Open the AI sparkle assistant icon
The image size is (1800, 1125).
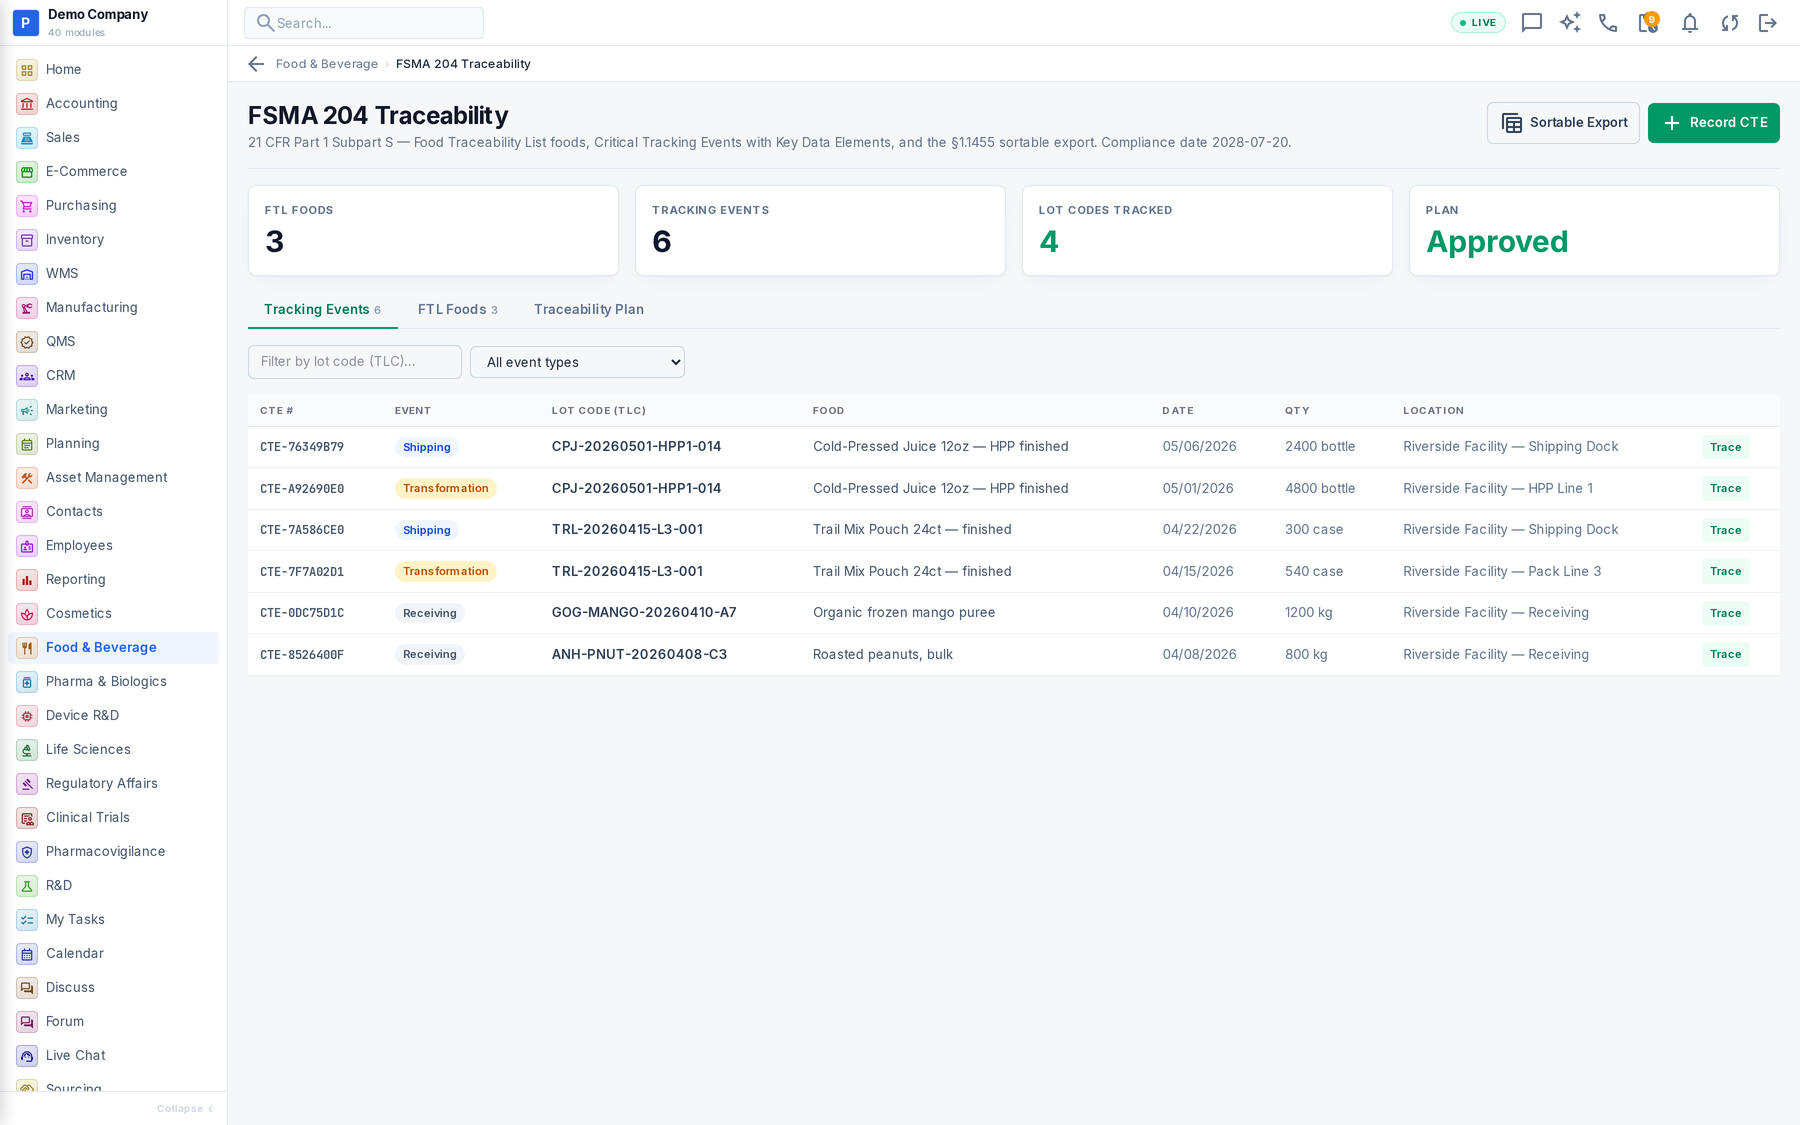point(1570,23)
